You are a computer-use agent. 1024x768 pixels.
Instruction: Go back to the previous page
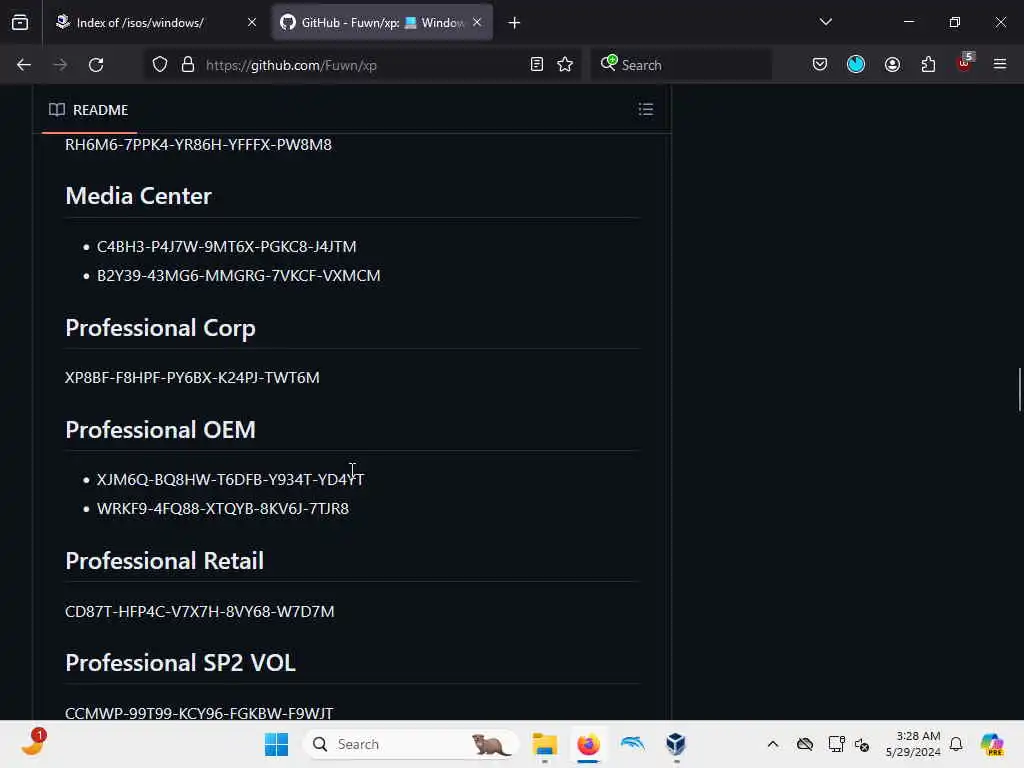(x=24, y=65)
